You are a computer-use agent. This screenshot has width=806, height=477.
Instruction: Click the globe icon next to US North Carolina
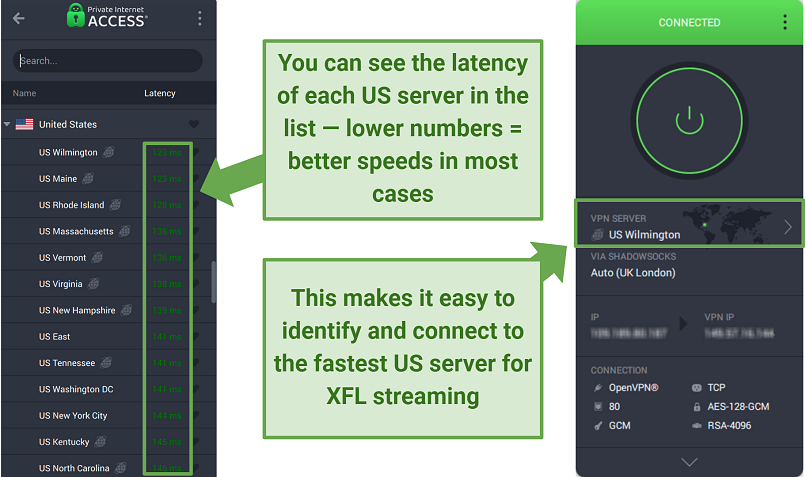[120, 468]
